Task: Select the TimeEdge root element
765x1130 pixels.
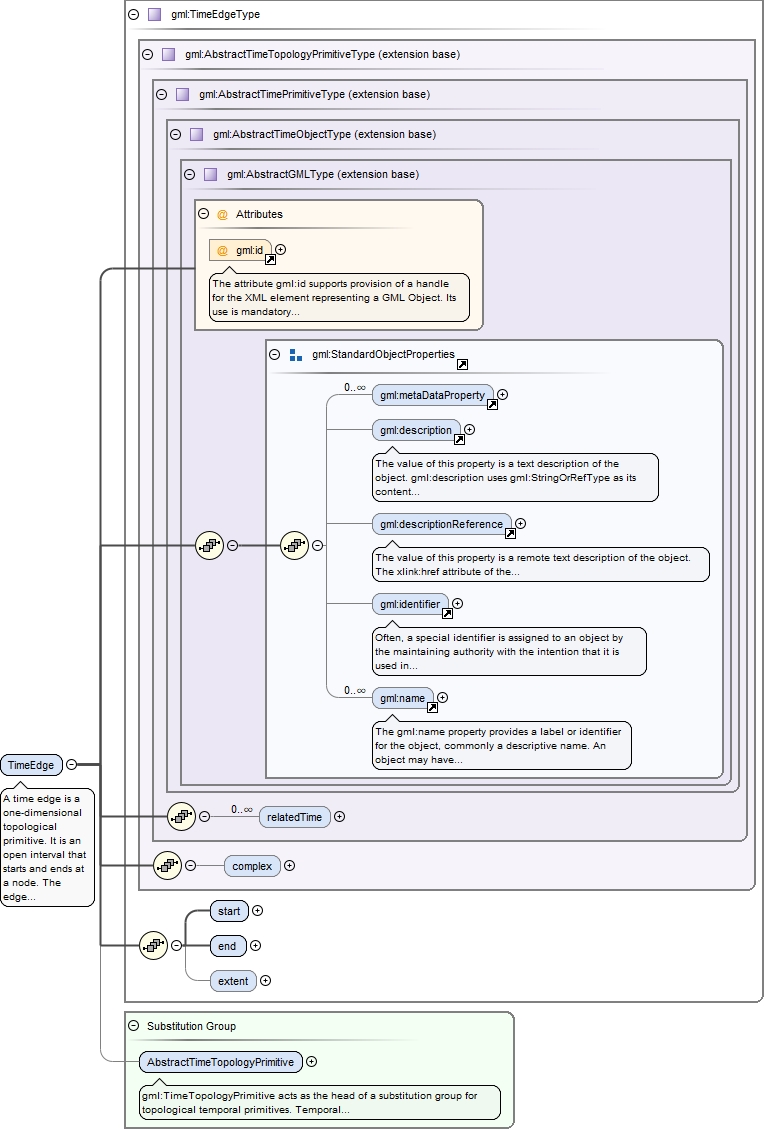Action: (x=31, y=765)
